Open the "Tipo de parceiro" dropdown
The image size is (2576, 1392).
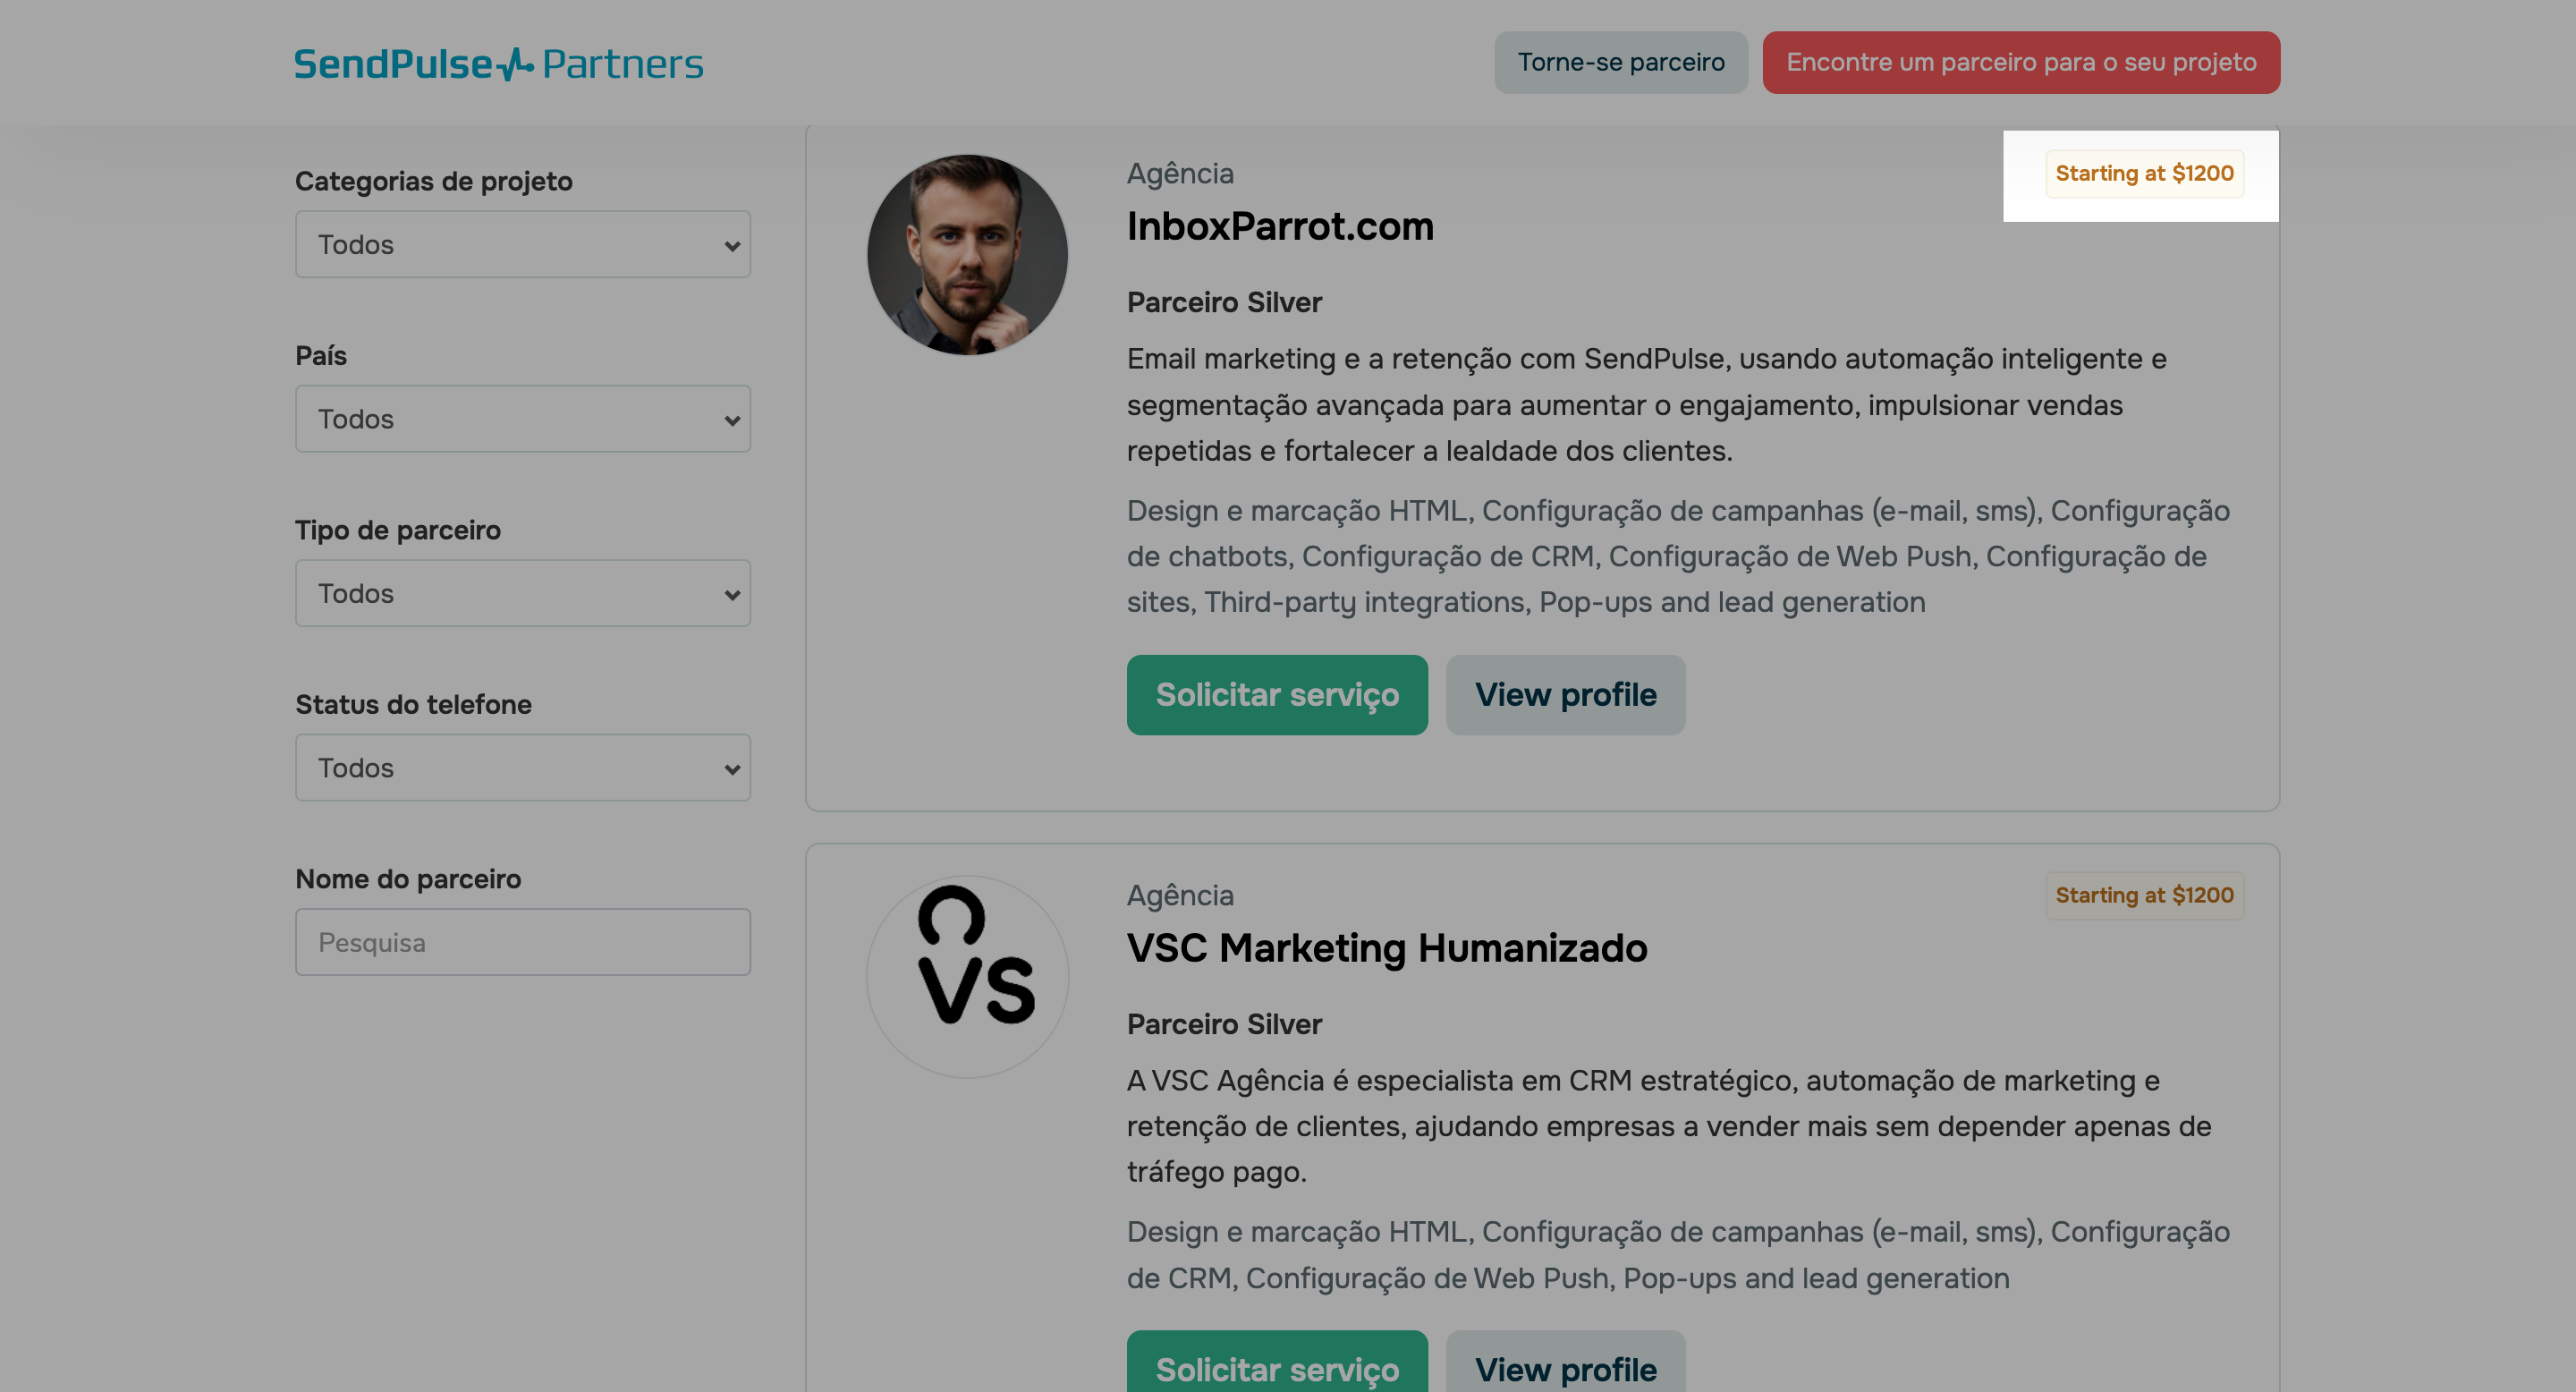pos(522,592)
